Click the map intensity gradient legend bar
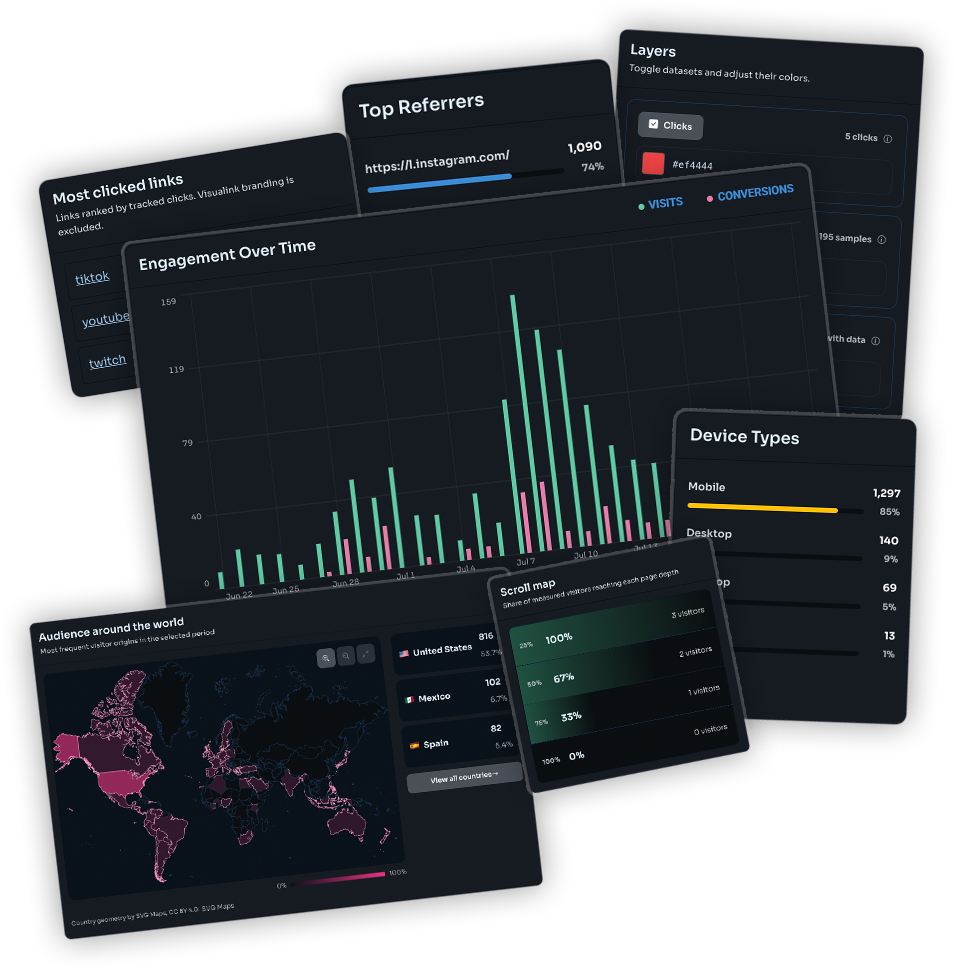954x969 pixels. click(337, 879)
